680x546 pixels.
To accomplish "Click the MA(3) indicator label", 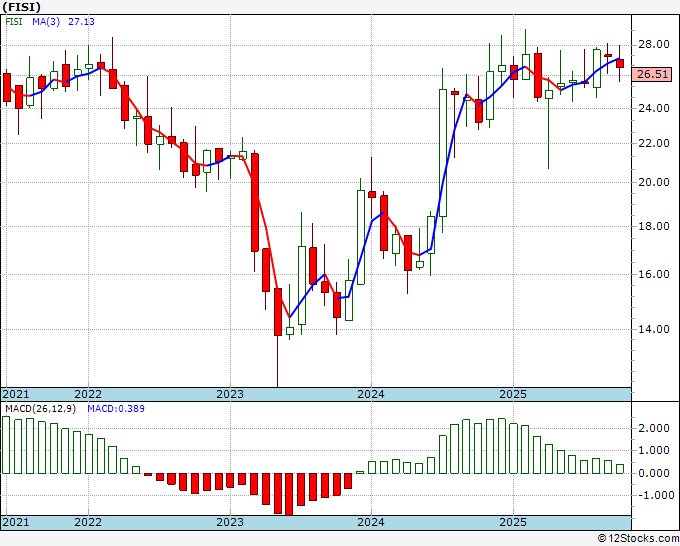I will (x=46, y=22).
